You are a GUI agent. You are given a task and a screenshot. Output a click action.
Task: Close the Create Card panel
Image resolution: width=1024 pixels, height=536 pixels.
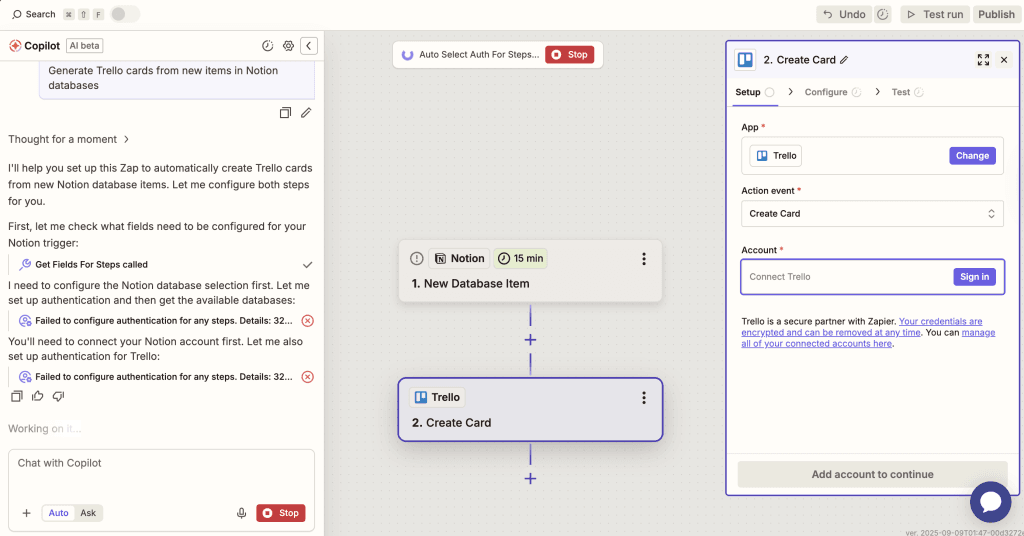click(x=1004, y=60)
